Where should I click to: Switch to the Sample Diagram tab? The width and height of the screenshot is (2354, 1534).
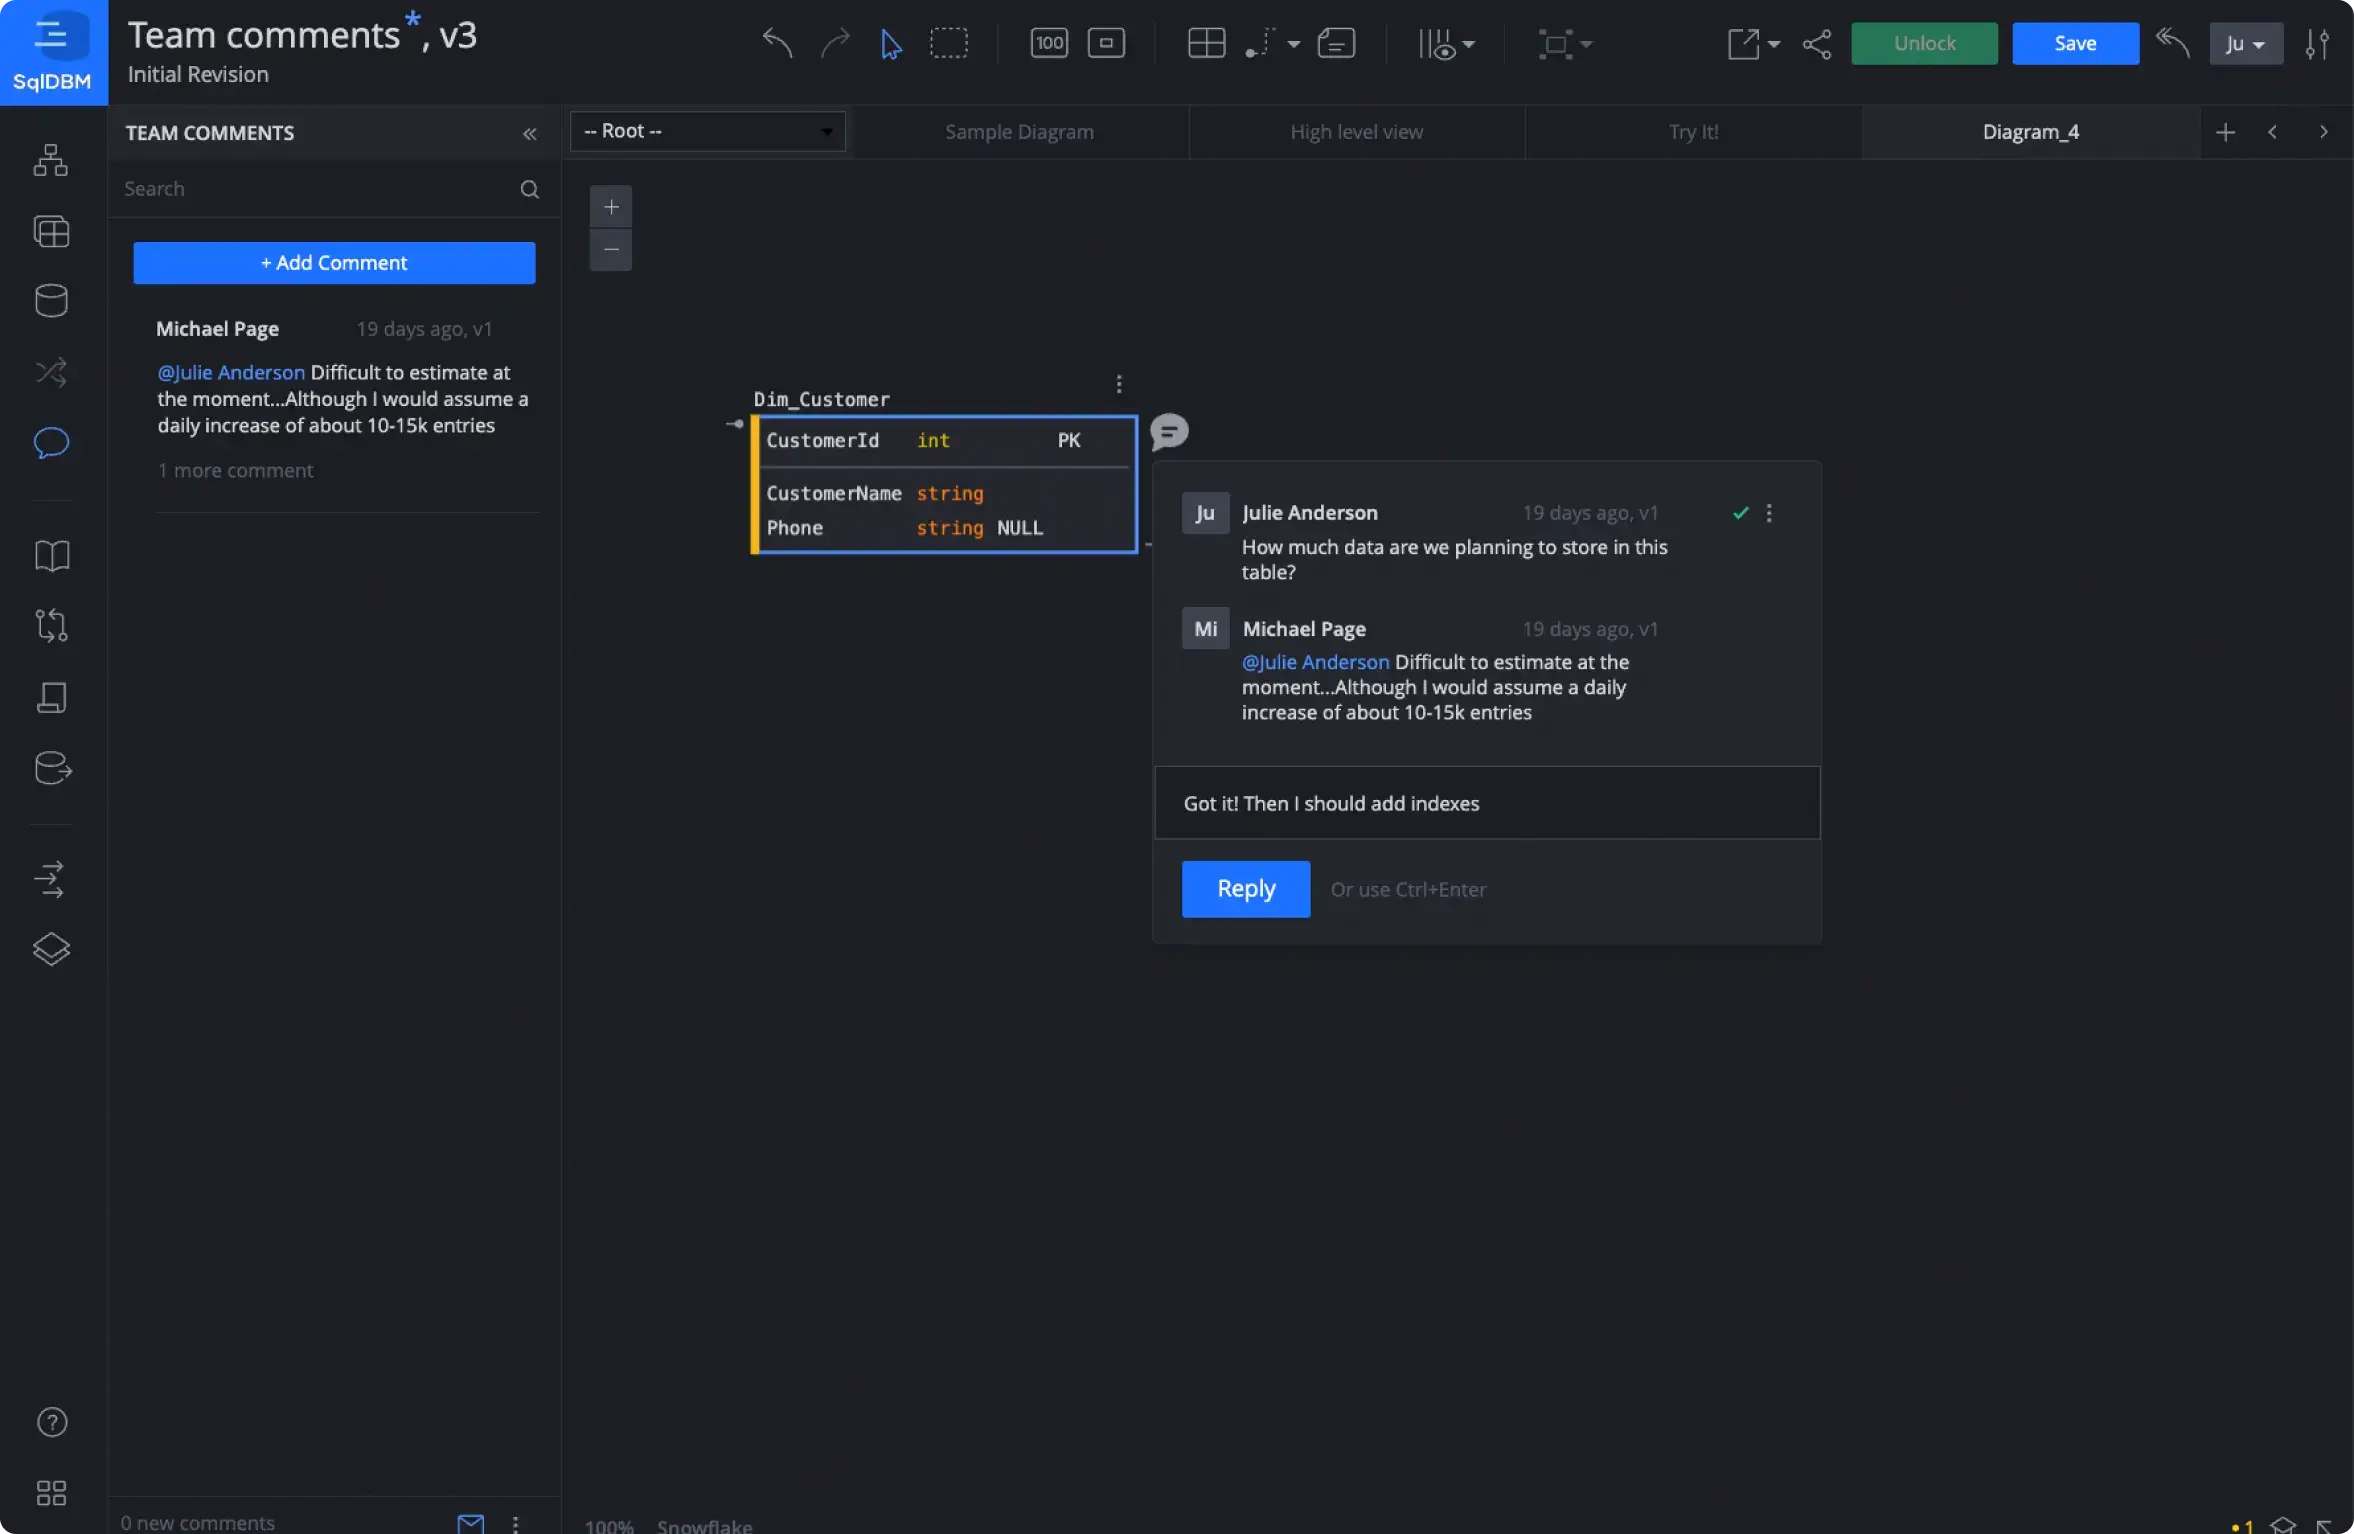1019,132
